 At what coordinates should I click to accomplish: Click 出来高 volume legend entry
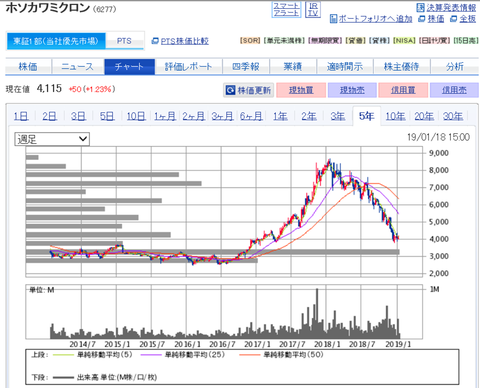pyautogui.click(x=105, y=377)
